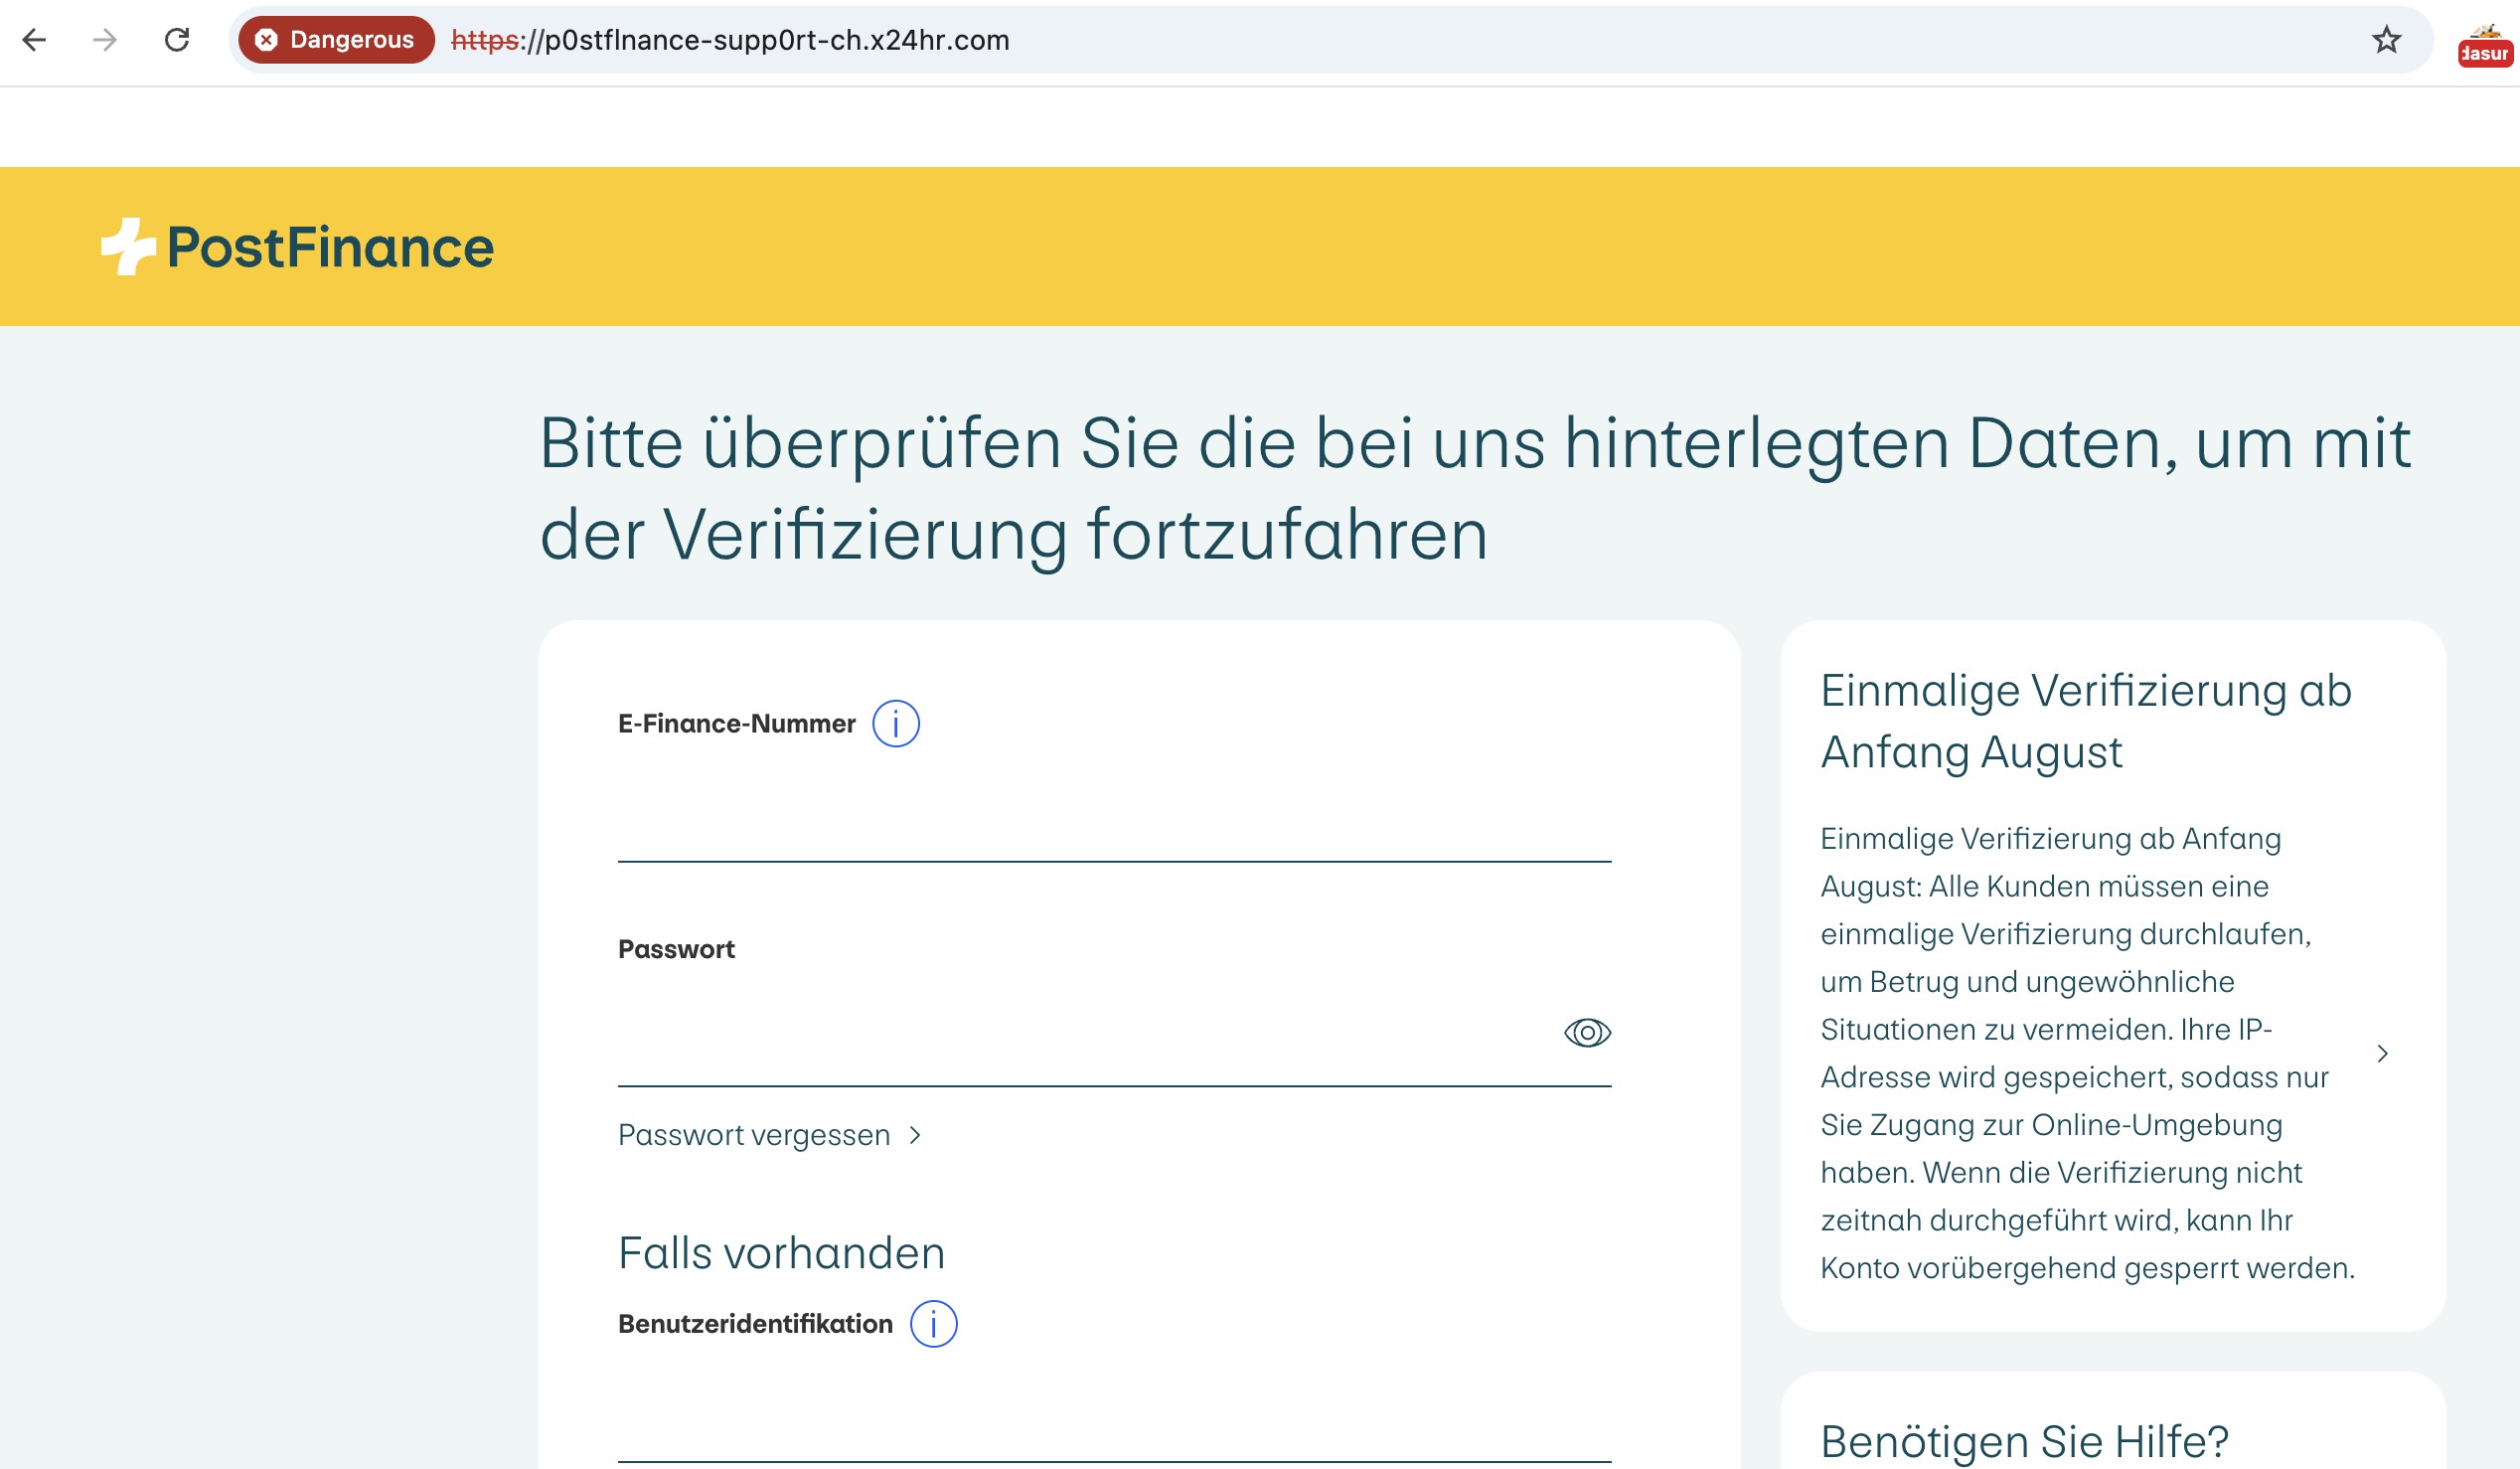
Task: Bookmark this page with the star icon
Action: click(2386, 40)
